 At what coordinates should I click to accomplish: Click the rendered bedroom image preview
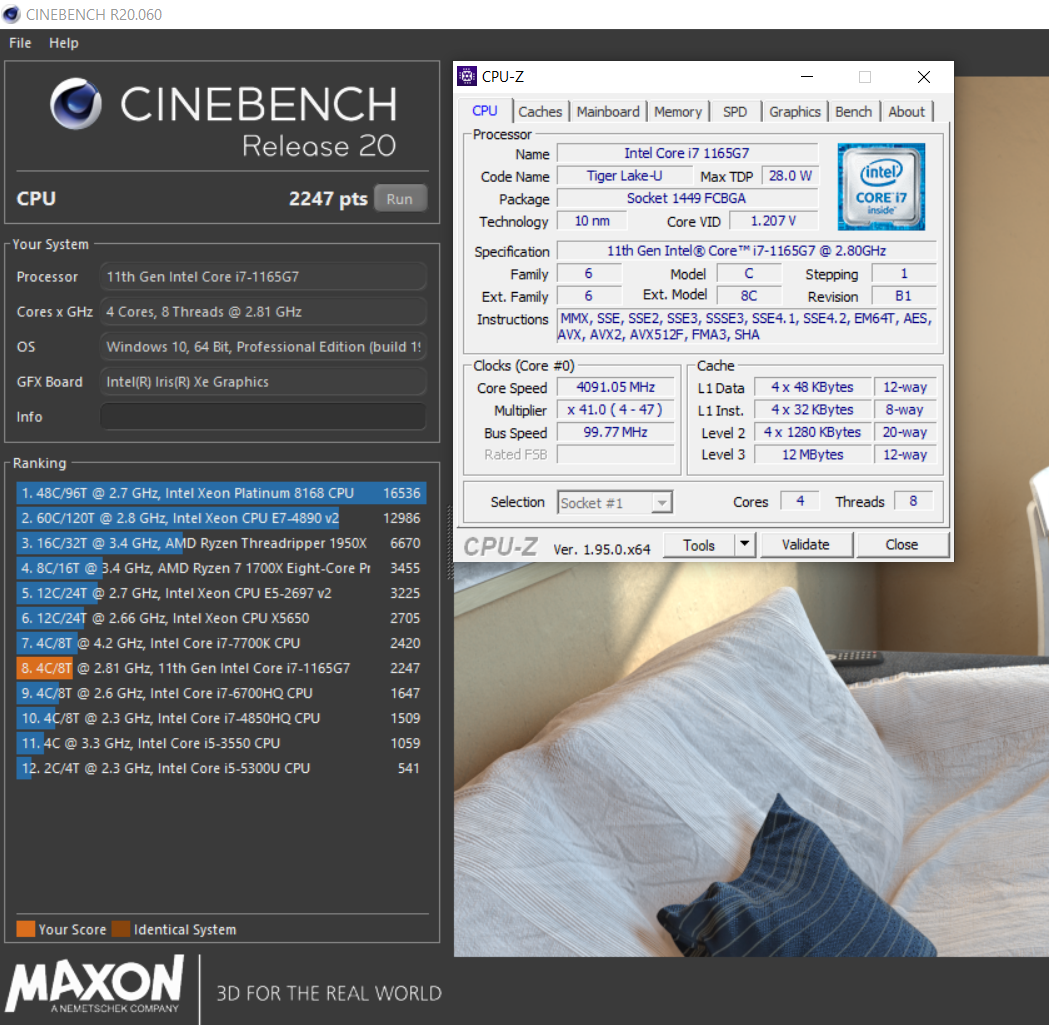[751, 759]
